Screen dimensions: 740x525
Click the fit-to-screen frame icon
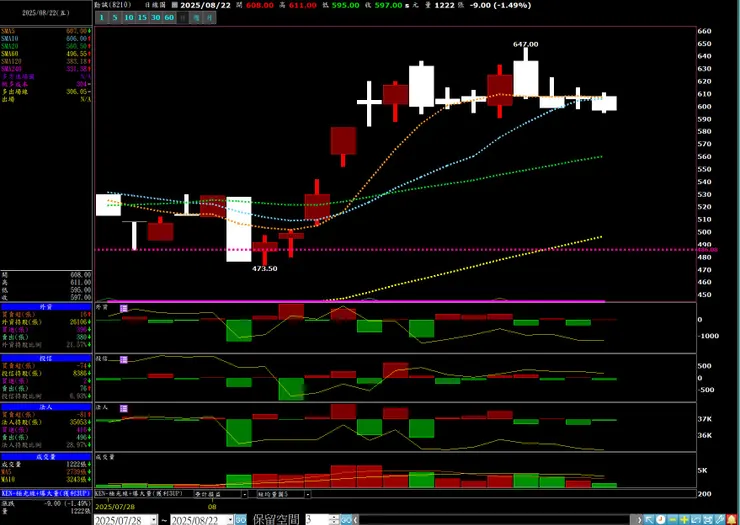[708, 519]
